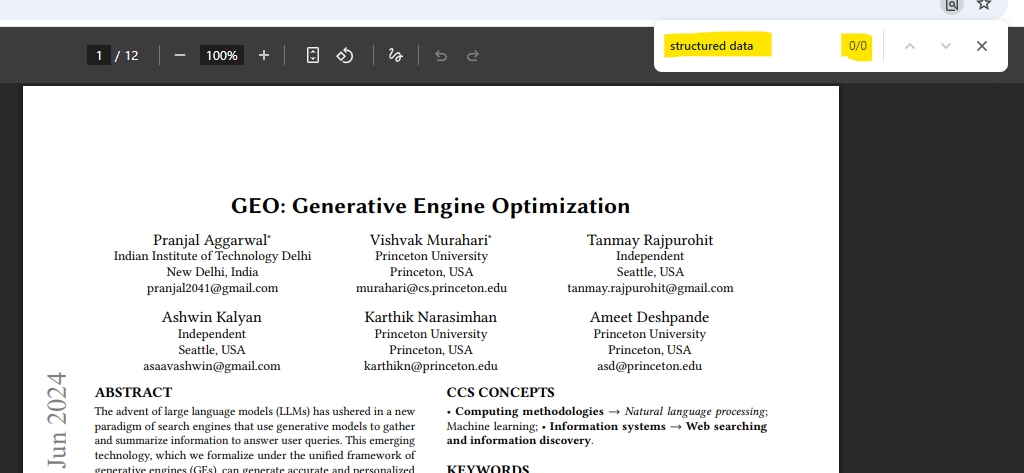Click the fit to page icon
The width and height of the screenshot is (1024, 473).
point(313,55)
